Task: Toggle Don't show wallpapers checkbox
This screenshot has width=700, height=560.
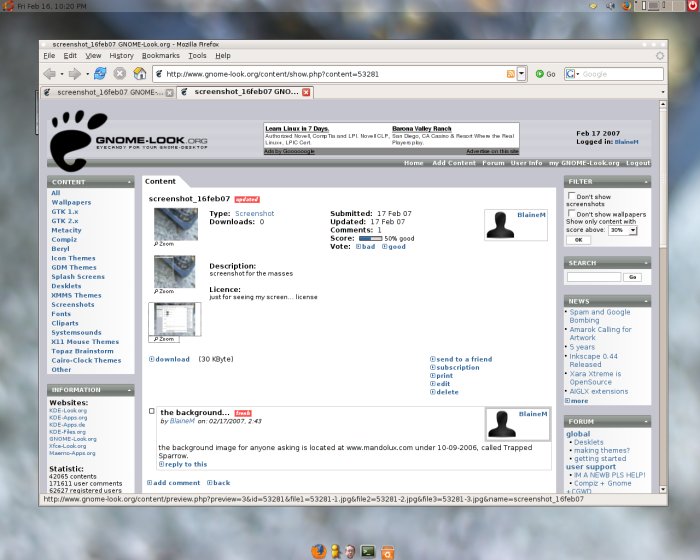Action: (x=571, y=213)
